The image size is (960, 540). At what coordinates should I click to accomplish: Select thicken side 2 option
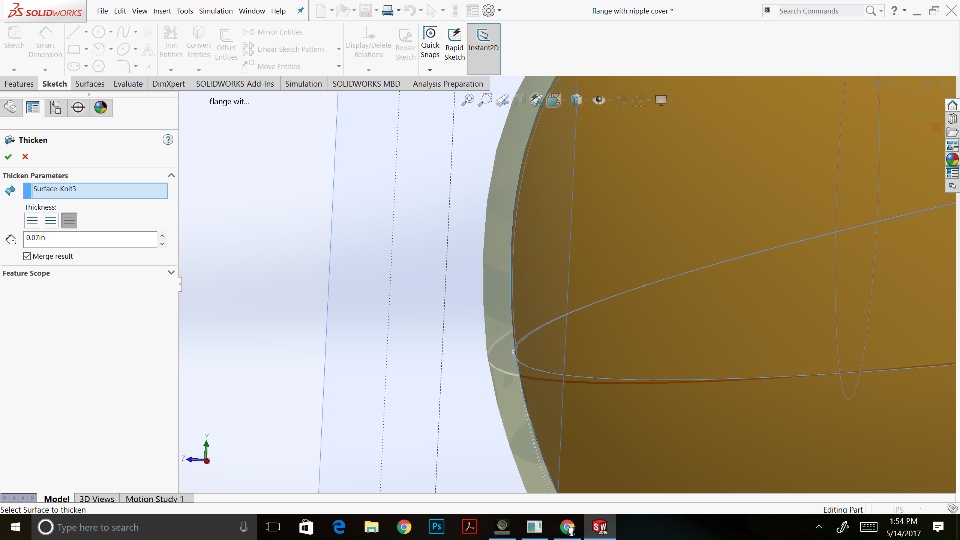69,220
